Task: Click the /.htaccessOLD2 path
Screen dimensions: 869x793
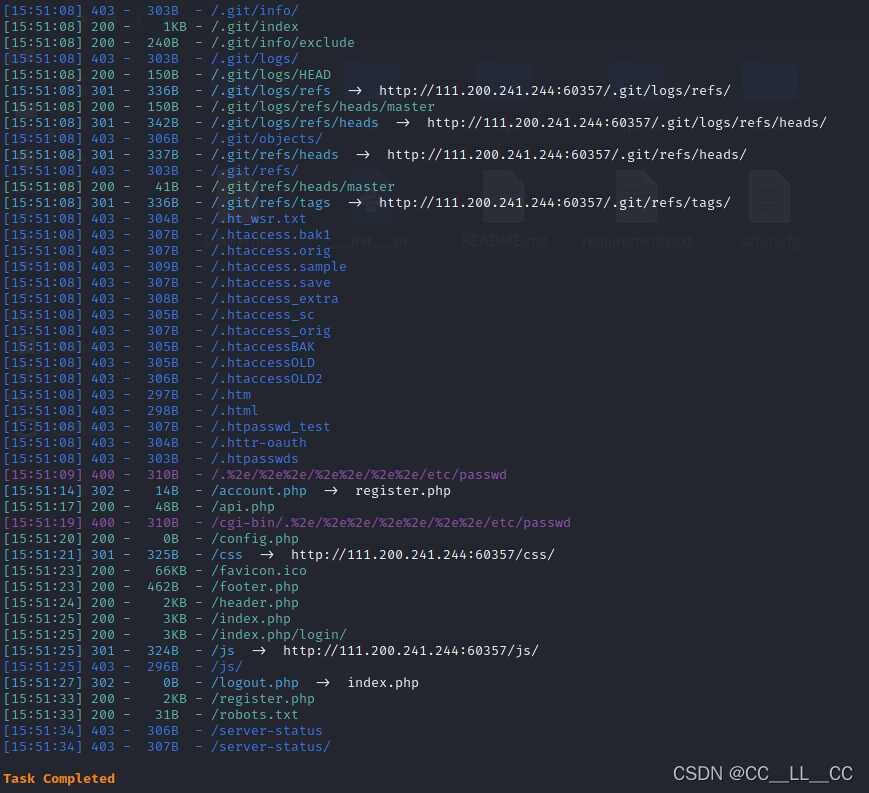Action: [x=267, y=379]
